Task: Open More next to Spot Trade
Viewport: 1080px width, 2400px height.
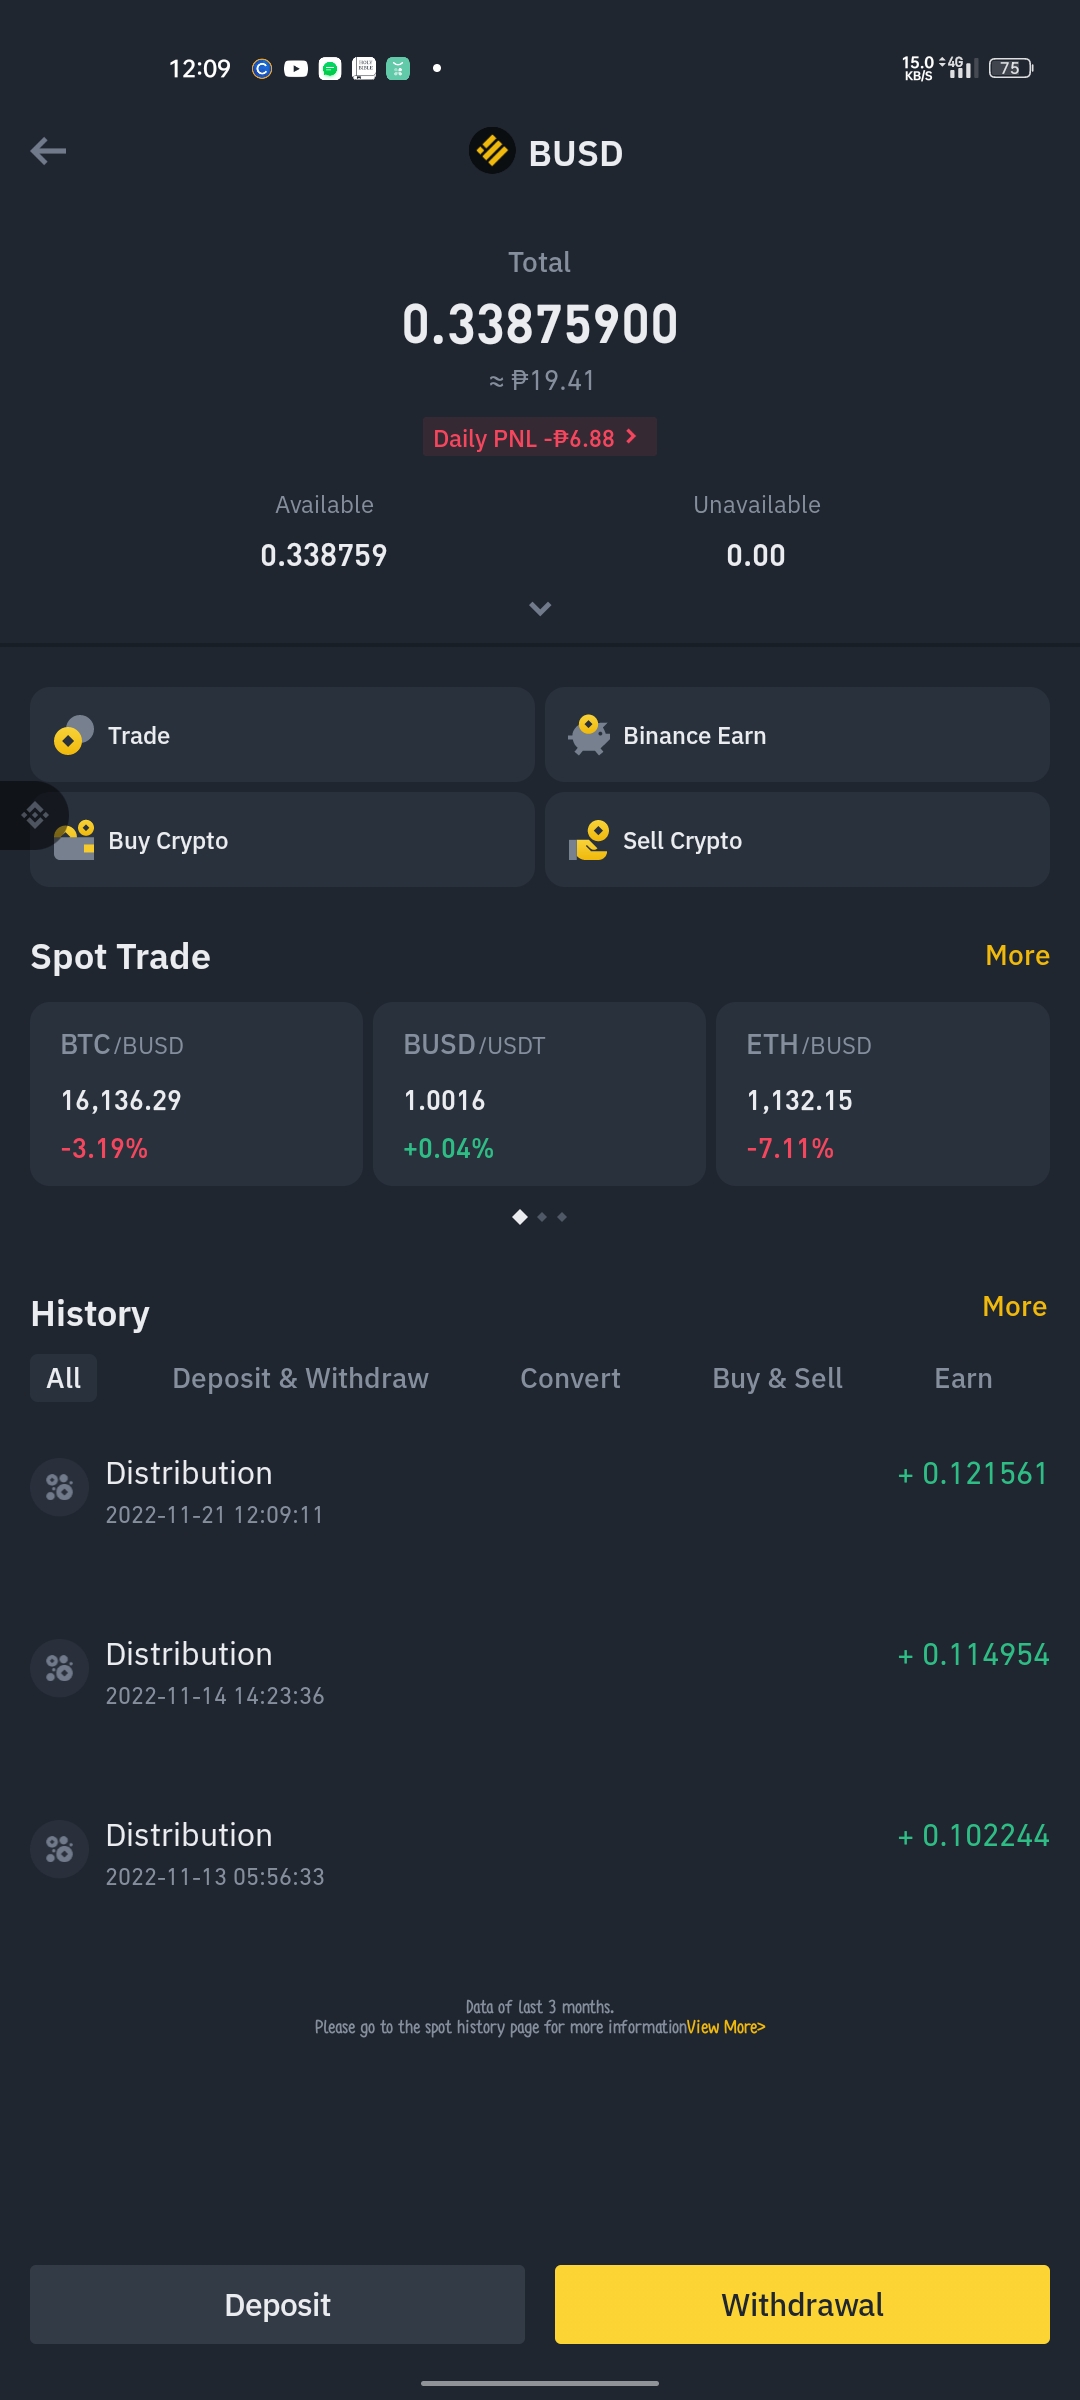Action: [1017, 955]
